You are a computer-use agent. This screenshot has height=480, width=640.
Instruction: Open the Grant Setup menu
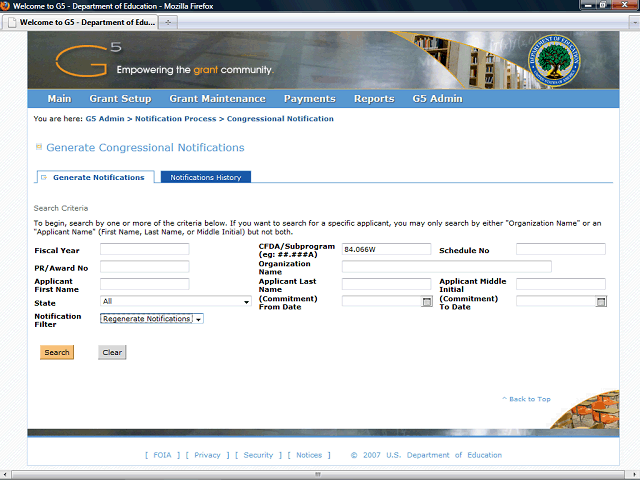(120, 99)
